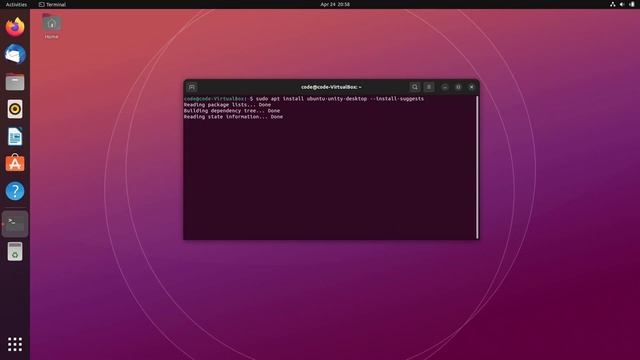The image size is (640, 360).
Task: Open Rhythmbox music player
Action: [15, 109]
